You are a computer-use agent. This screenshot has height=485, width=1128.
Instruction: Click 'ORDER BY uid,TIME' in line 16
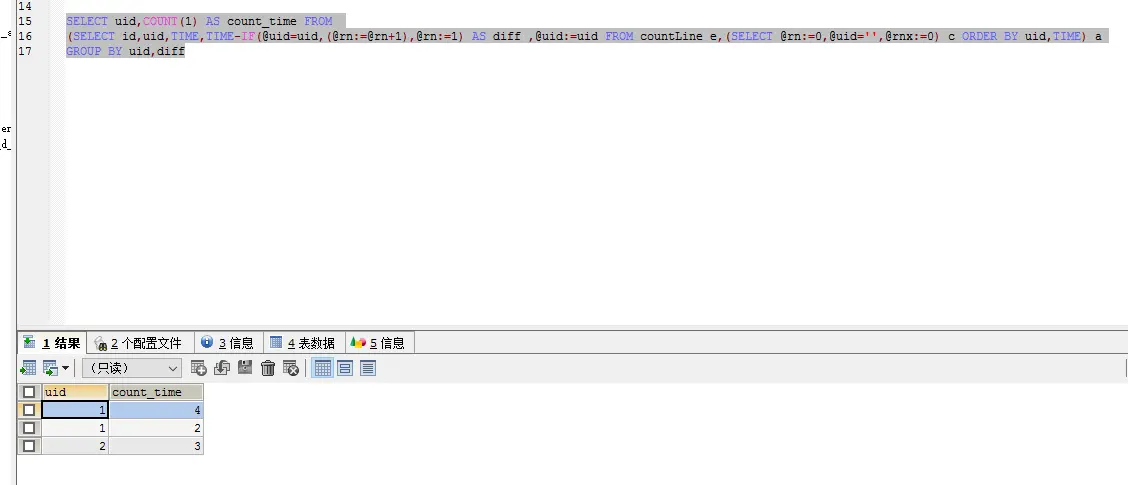(1021, 36)
